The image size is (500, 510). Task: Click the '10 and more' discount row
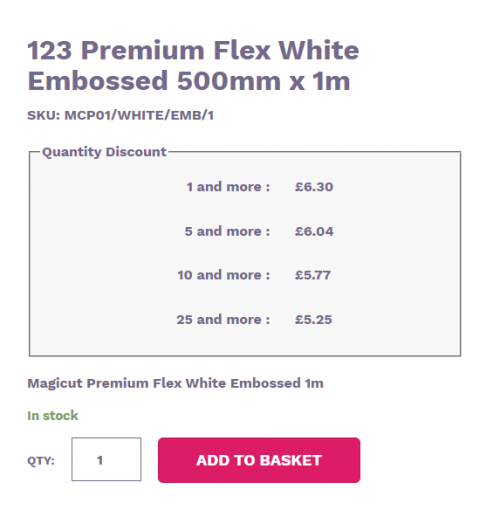pos(254,275)
